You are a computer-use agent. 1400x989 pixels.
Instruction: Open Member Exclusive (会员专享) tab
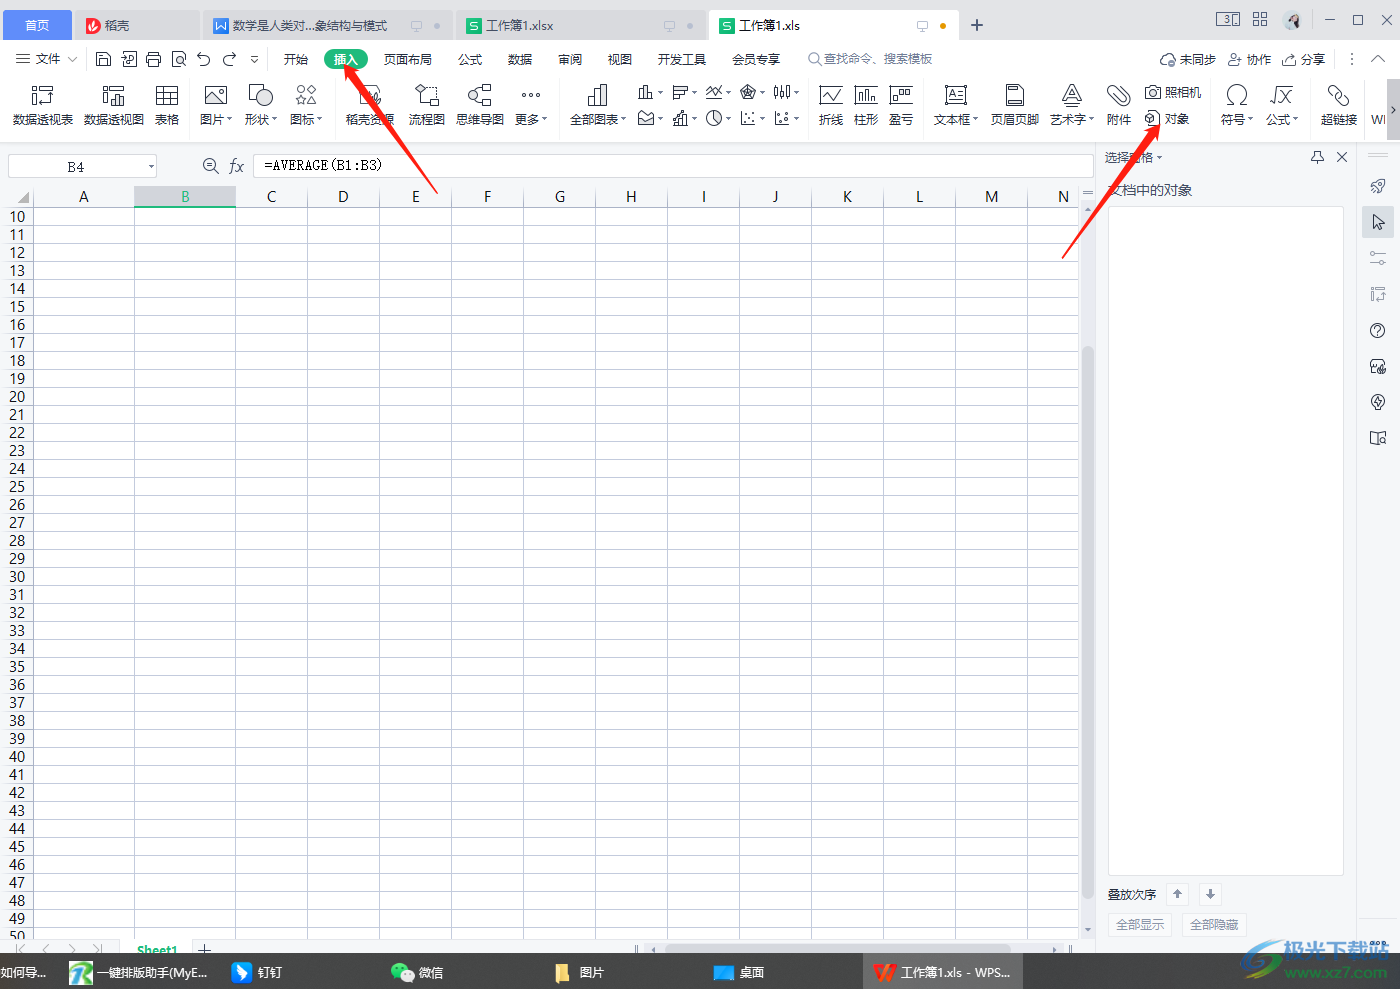pos(756,59)
